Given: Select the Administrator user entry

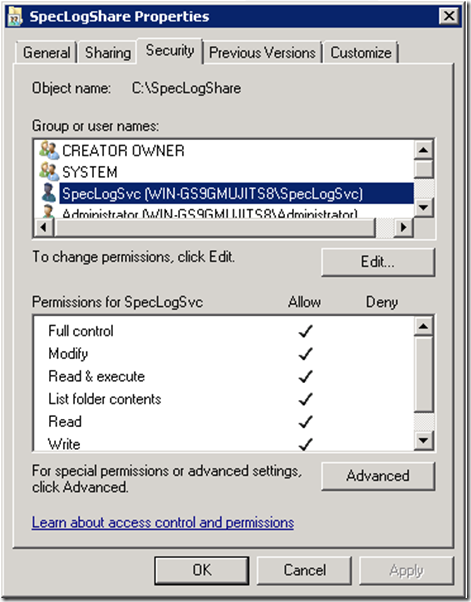Looking at the screenshot, I should coord(209,213).
